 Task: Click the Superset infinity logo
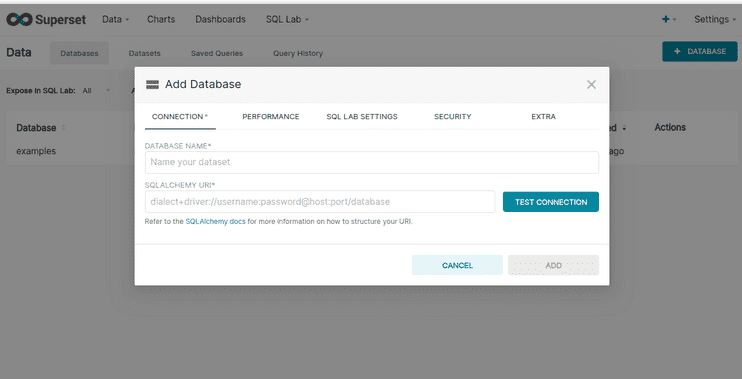pos(18,19)
